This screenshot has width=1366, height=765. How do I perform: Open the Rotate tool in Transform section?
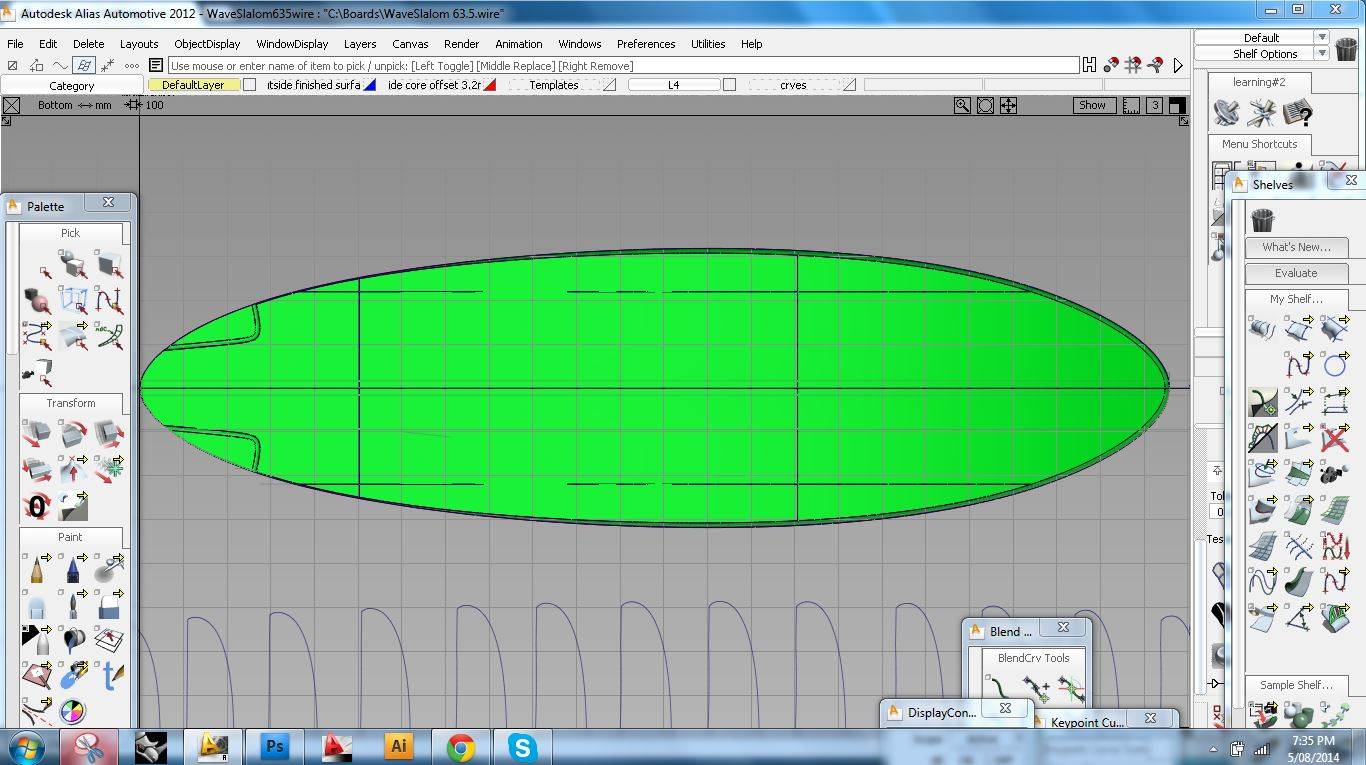coord(74,434)
